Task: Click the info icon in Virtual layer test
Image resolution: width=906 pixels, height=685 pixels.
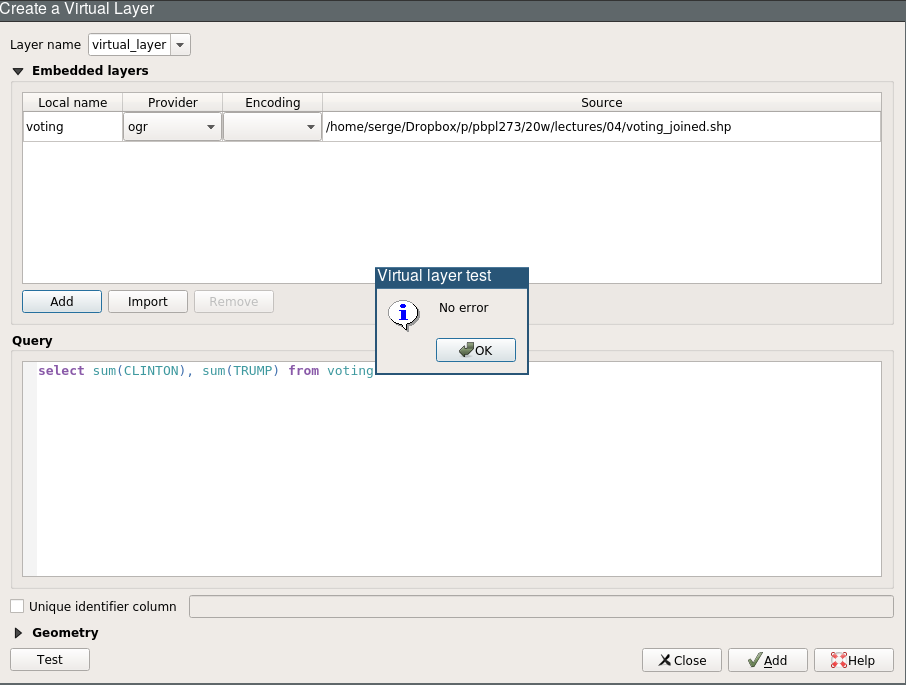Action: click(403, 313)
